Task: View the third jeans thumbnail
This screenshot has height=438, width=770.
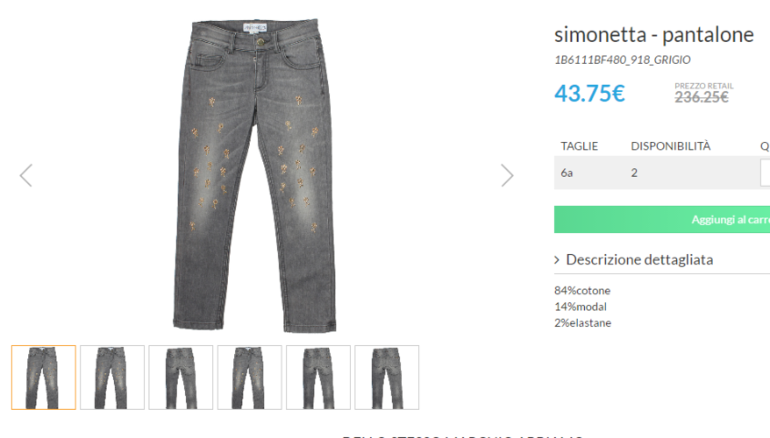Action: pos(181,377)
